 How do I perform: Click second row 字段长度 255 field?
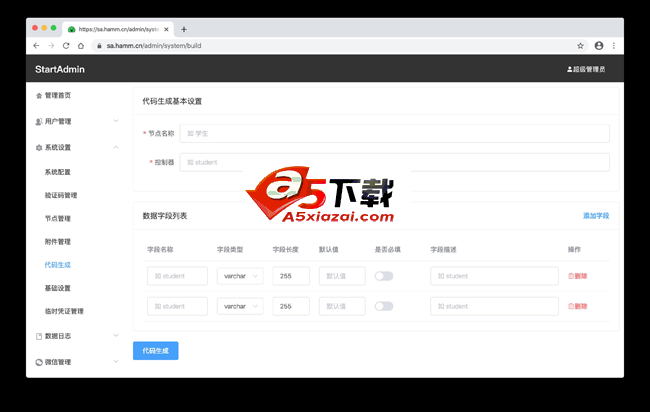click(x=291, y=306)
